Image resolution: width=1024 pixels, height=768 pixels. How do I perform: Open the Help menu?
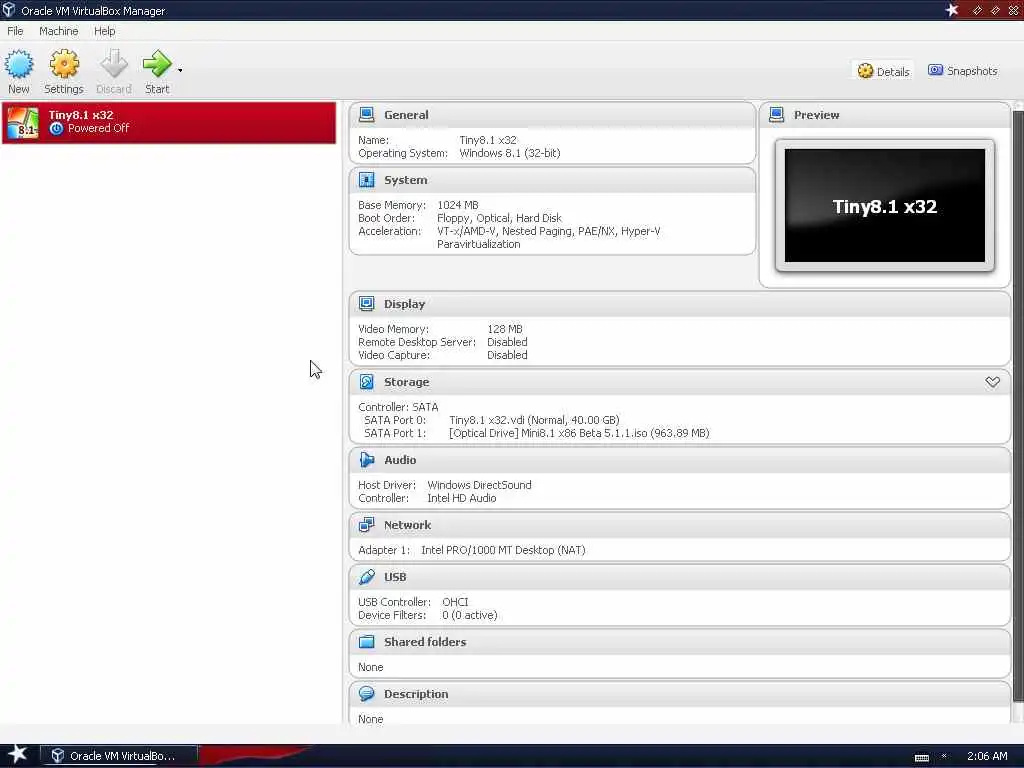[104, 31]
